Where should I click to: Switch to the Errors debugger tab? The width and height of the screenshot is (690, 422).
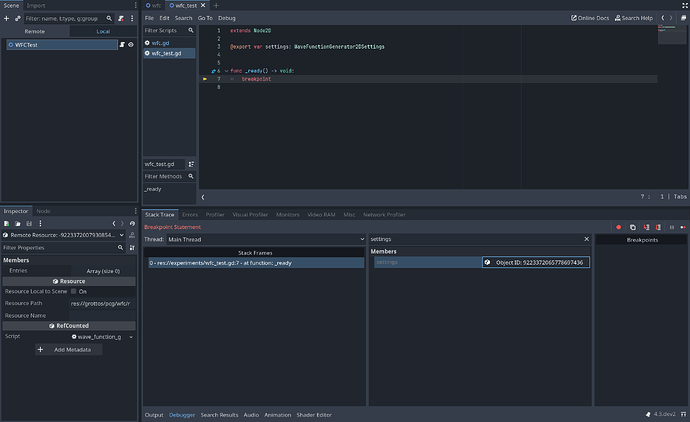[190, 215]
